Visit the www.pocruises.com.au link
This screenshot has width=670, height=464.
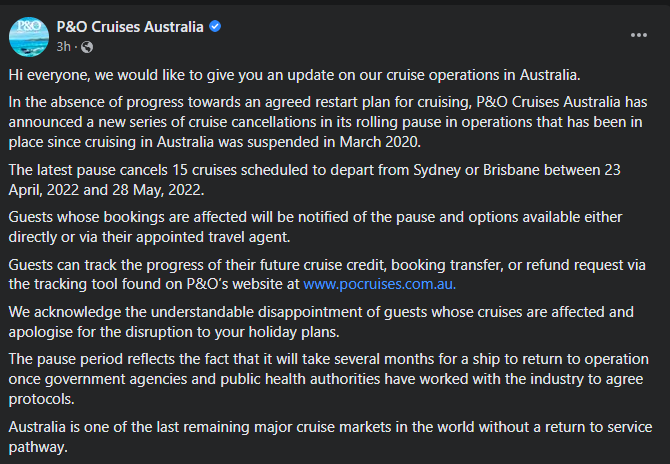click(379, 284)
